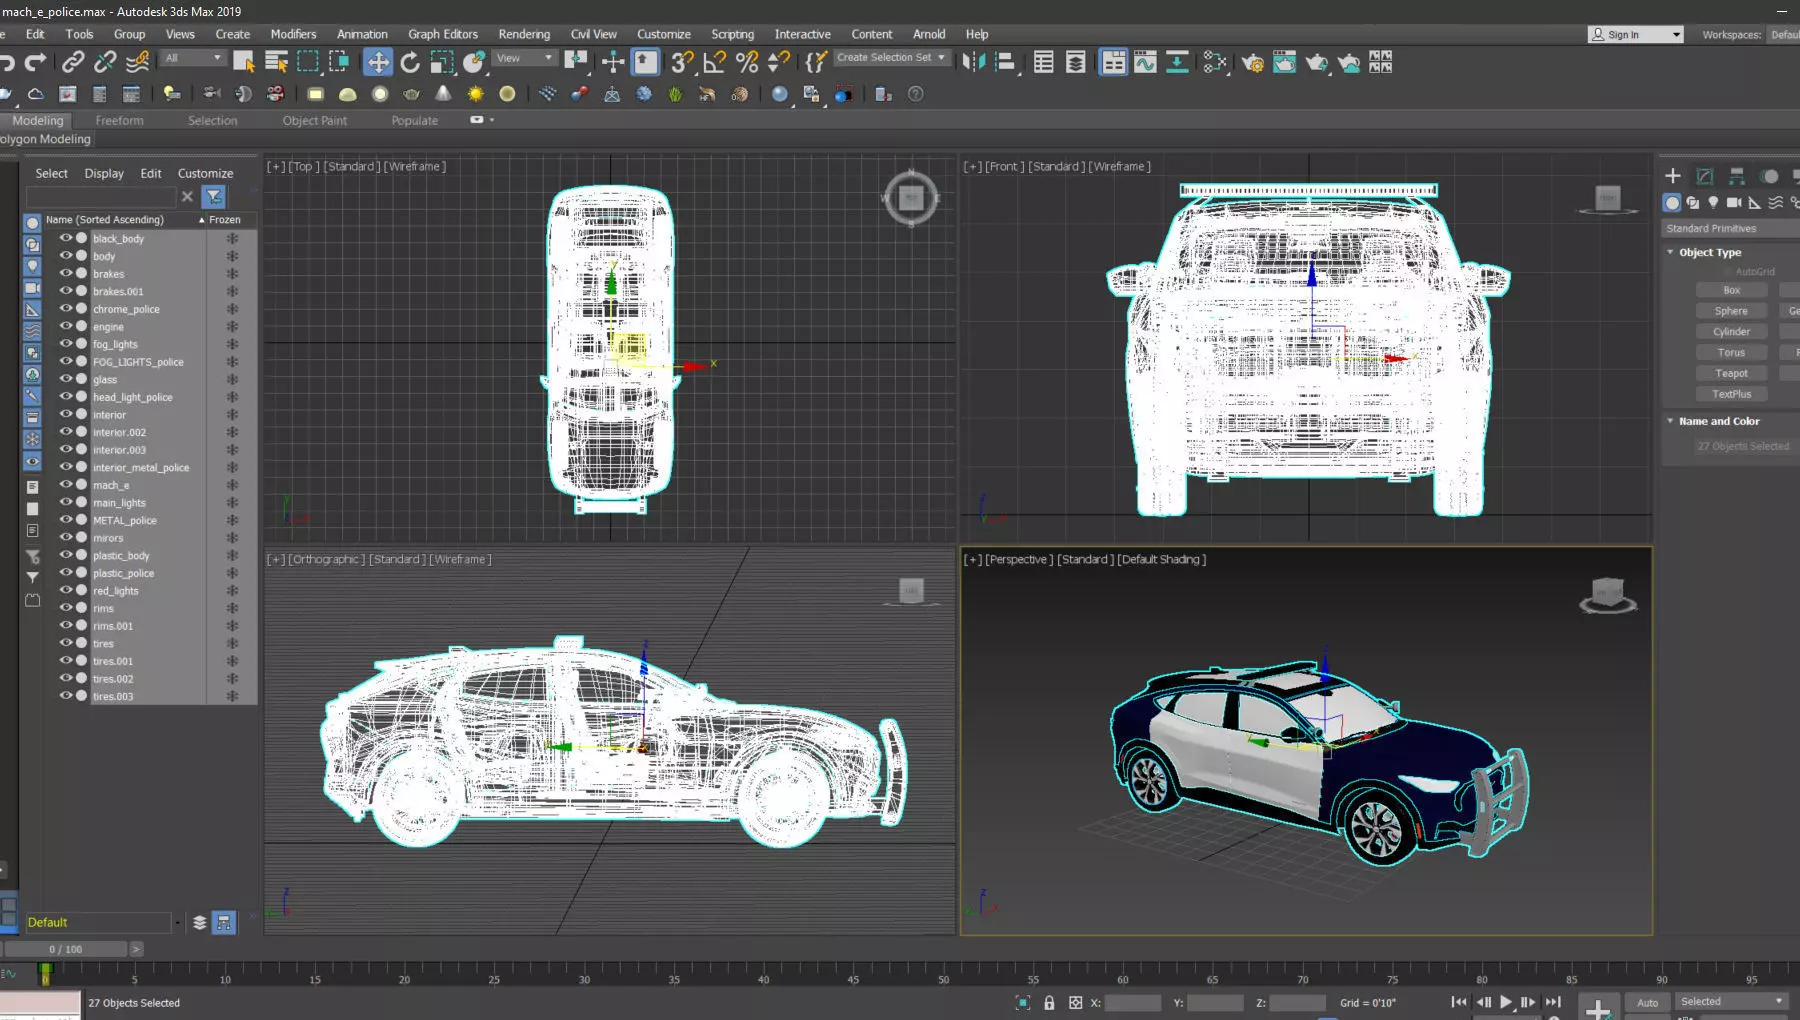Hide the glass object with eye icon
The image size is (1800, 1020).
[65, 379]
